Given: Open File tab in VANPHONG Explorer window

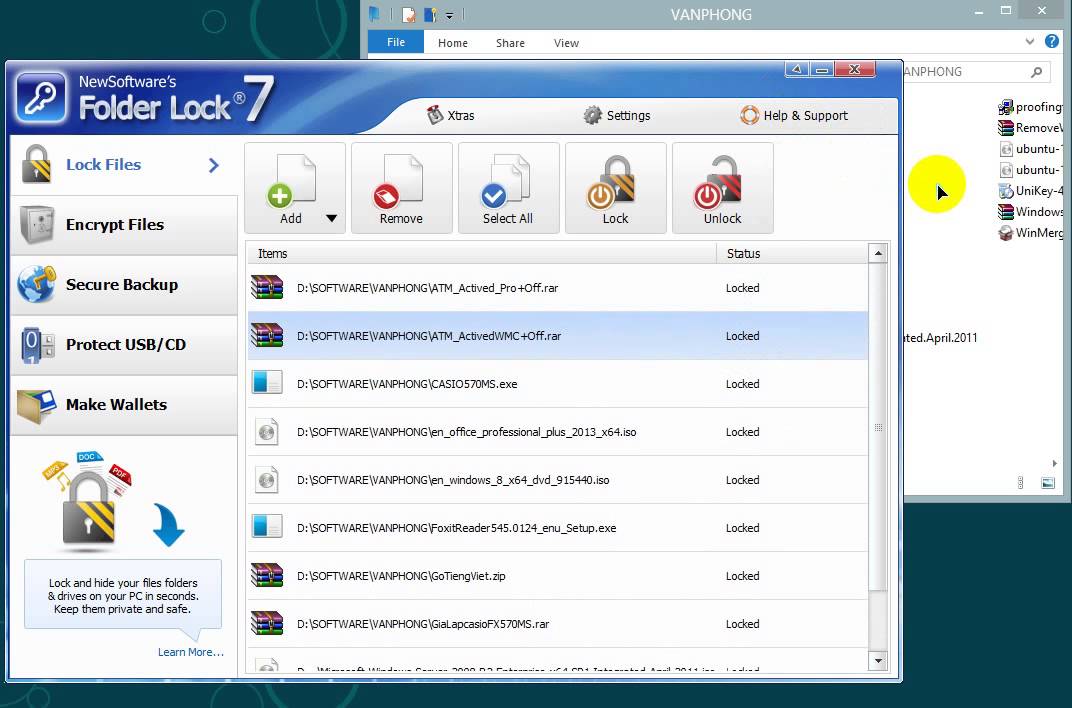Looking at the screenshot, I should point(396,42).
